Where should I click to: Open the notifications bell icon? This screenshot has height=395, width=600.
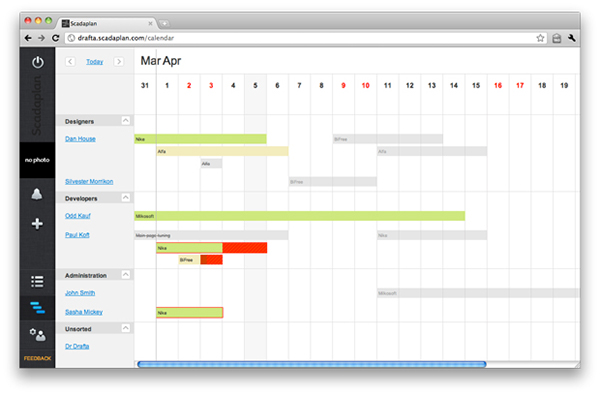point(37,194)
